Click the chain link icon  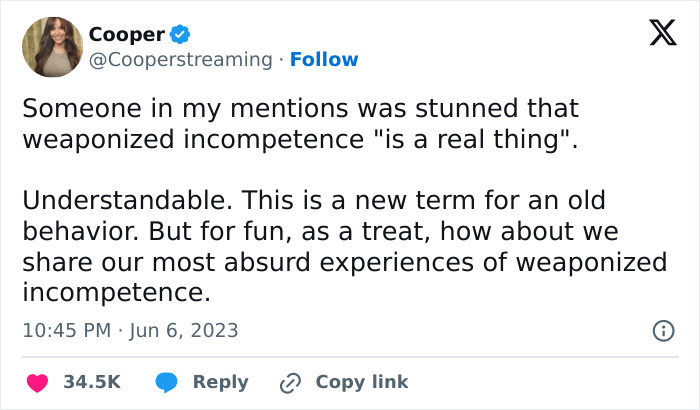click(291, 382)
